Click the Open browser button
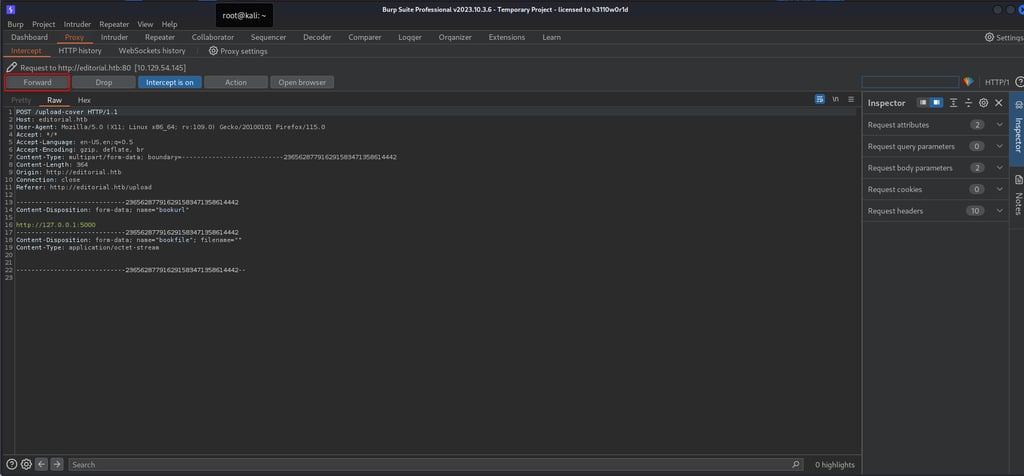 pyautogui.click(x=302, y=82)
